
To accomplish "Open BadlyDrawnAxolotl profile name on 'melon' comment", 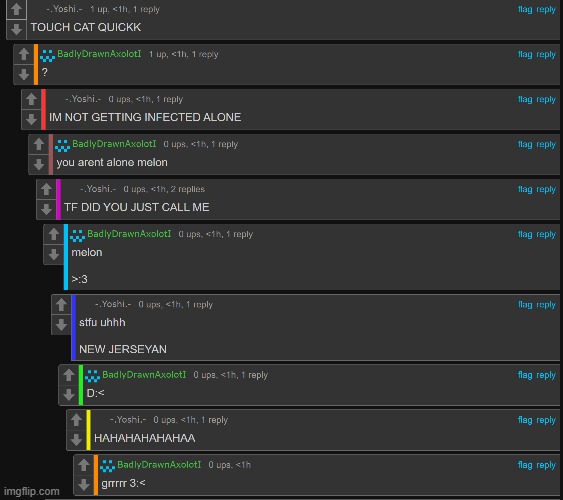I will coord(129,234).
